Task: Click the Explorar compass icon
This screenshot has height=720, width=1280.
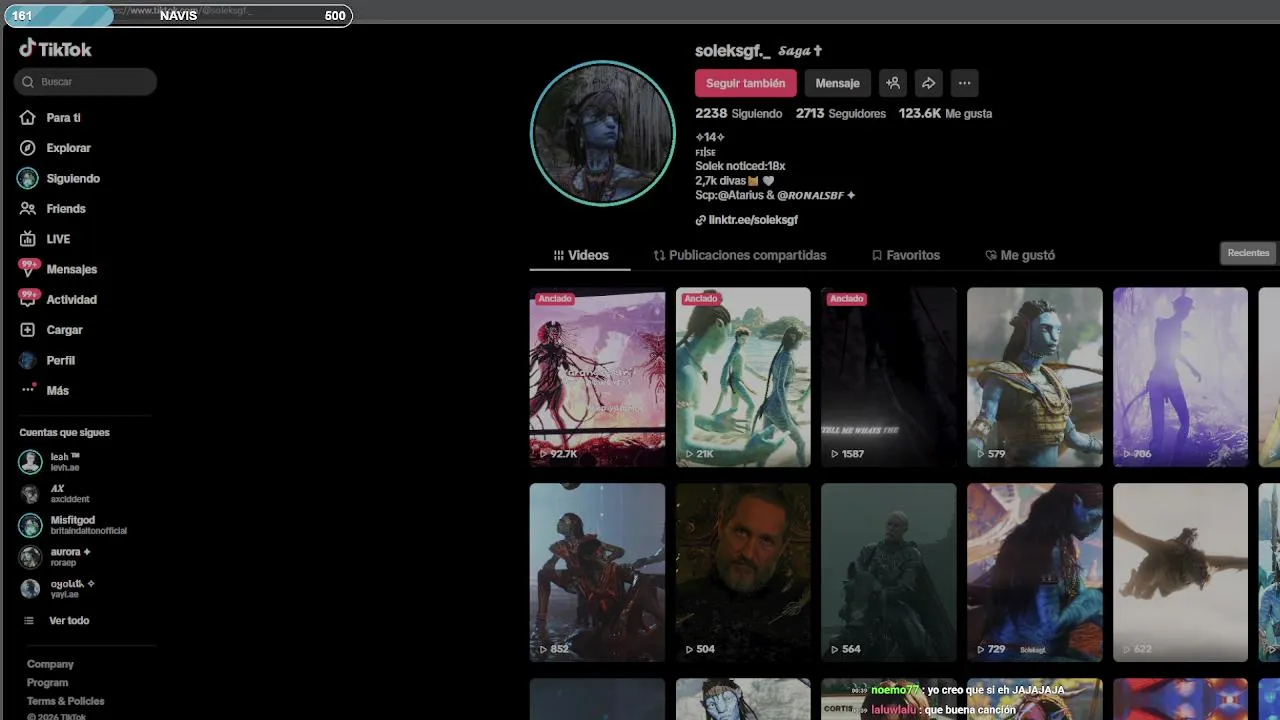Action: click(x=28, y=148)
